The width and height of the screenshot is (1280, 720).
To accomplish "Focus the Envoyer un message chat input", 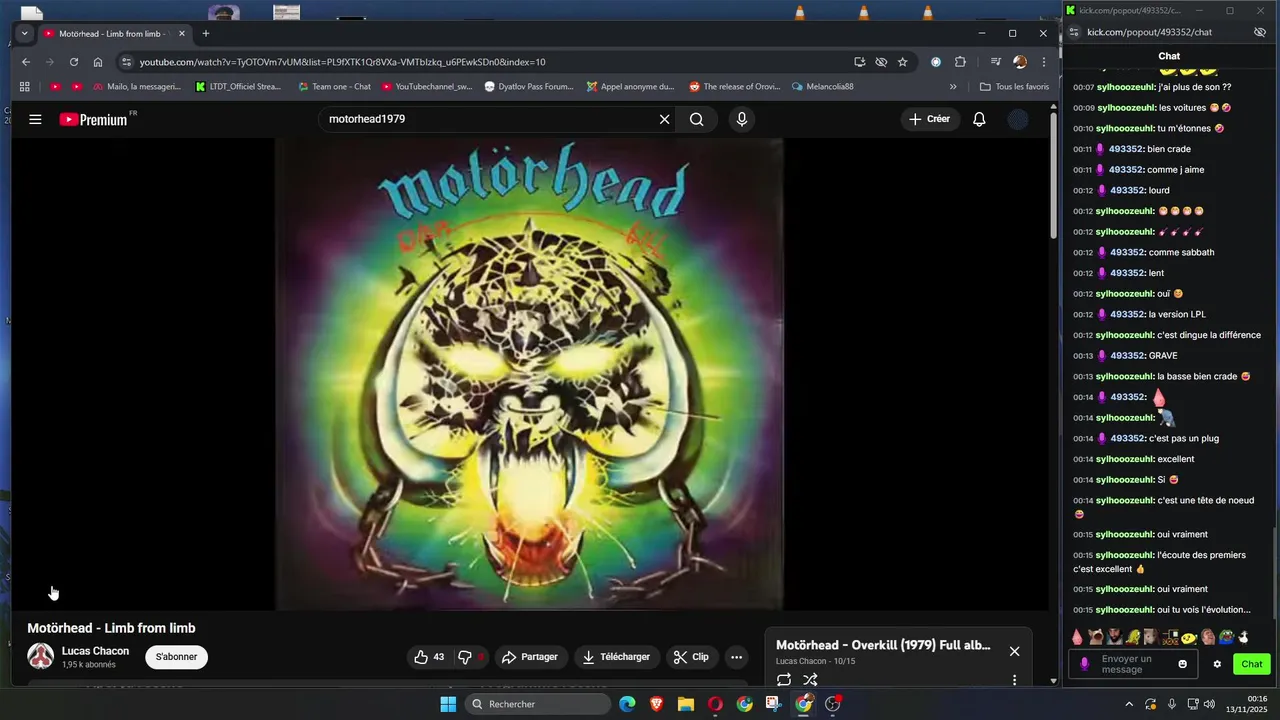I will tap(1130, 664).
